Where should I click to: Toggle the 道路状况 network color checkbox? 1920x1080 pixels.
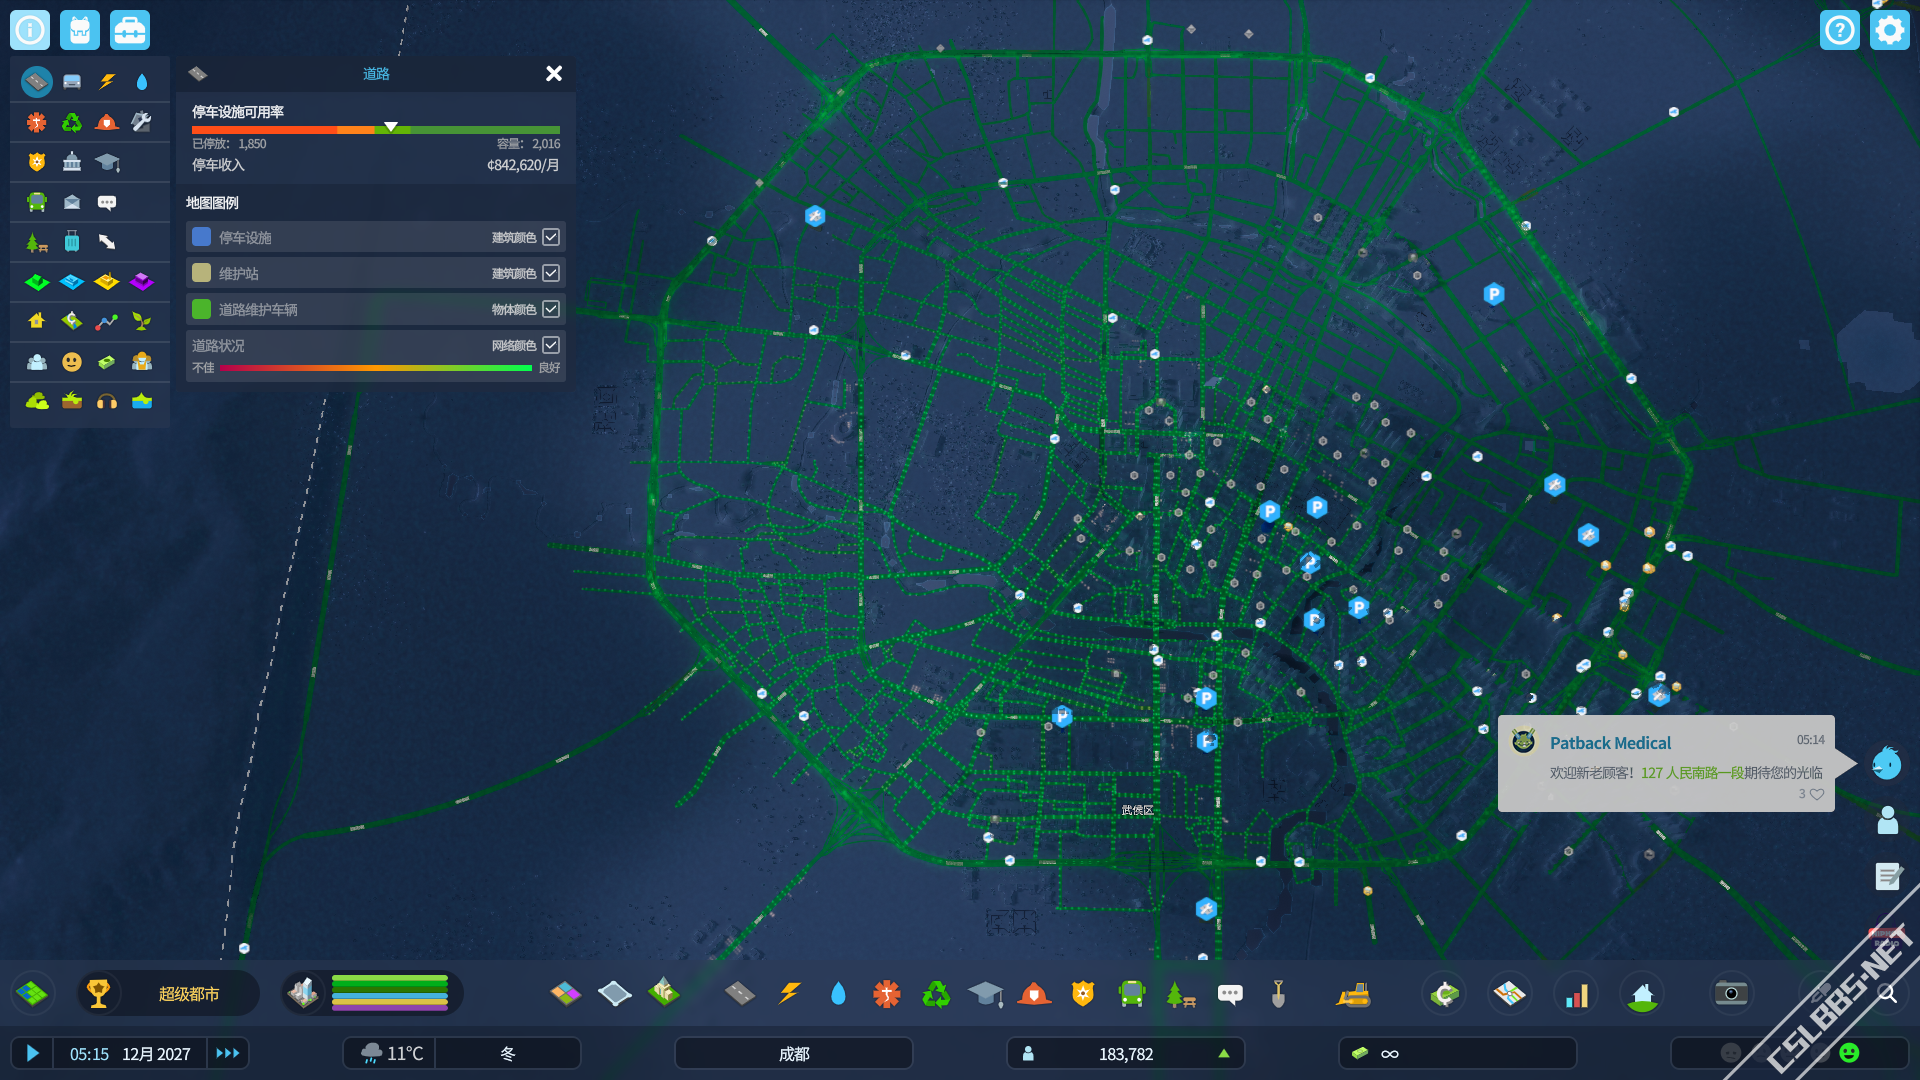coord(551,345)
